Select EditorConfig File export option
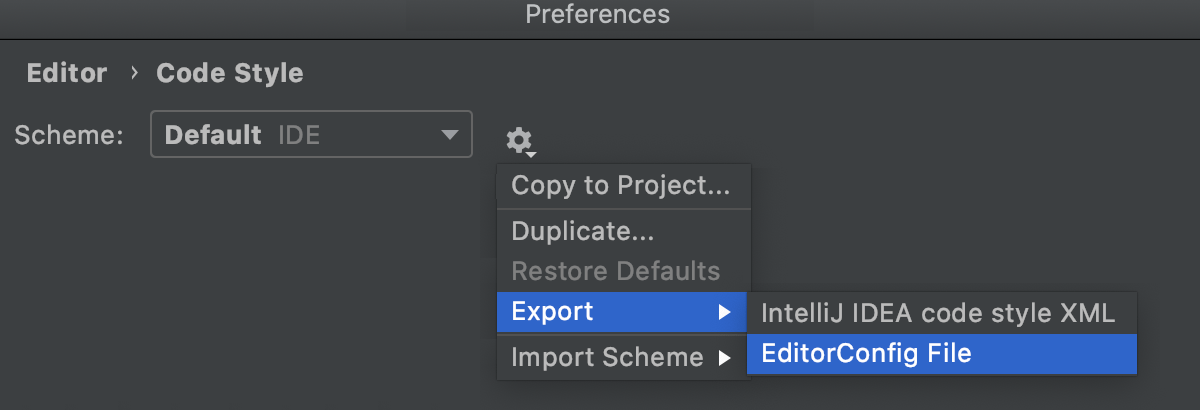This screenshot has height=410, width=1200. pos(866,353)
